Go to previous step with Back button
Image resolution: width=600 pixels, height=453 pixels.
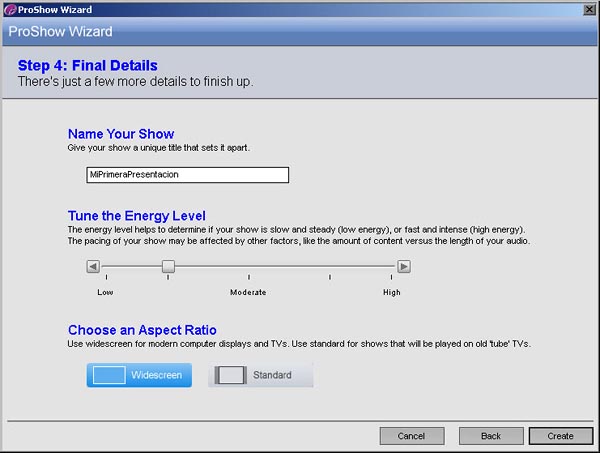click(x=491, y=436)
